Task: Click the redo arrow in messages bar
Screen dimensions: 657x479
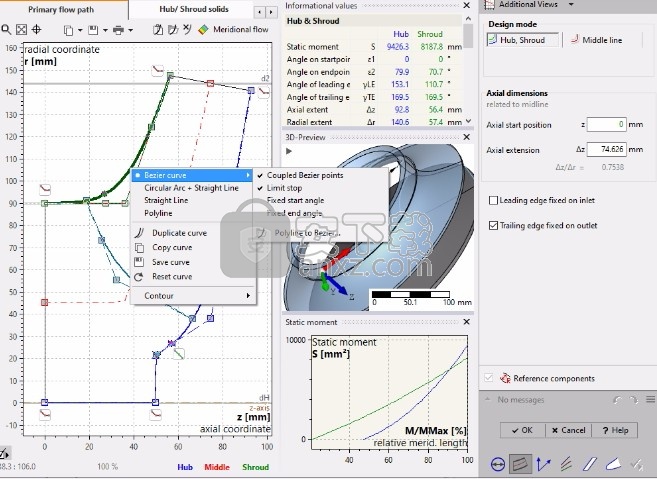Action: [634, 400]
